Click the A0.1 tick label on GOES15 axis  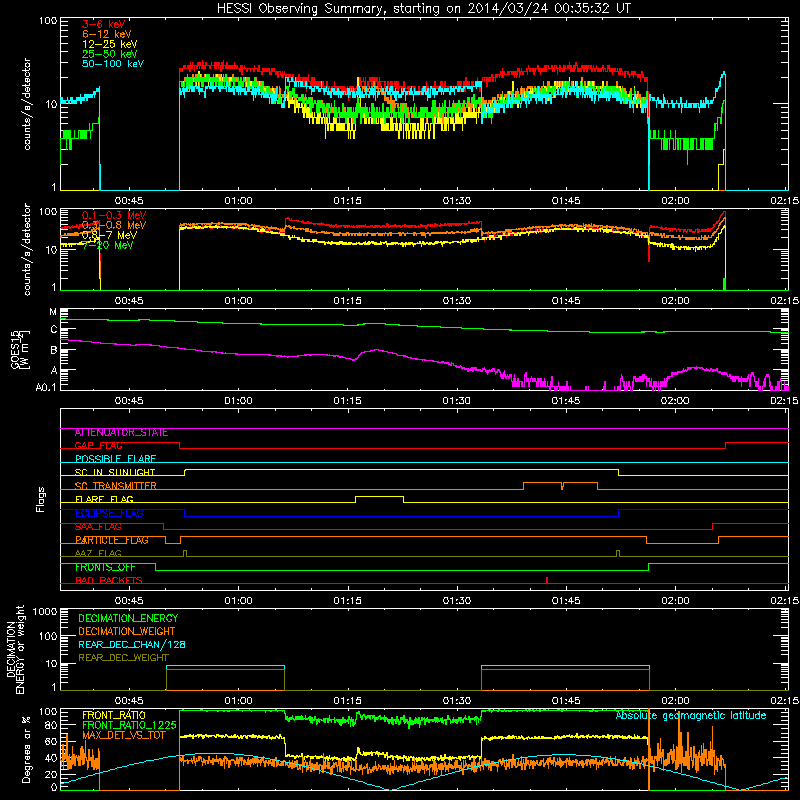click(45, 388)
